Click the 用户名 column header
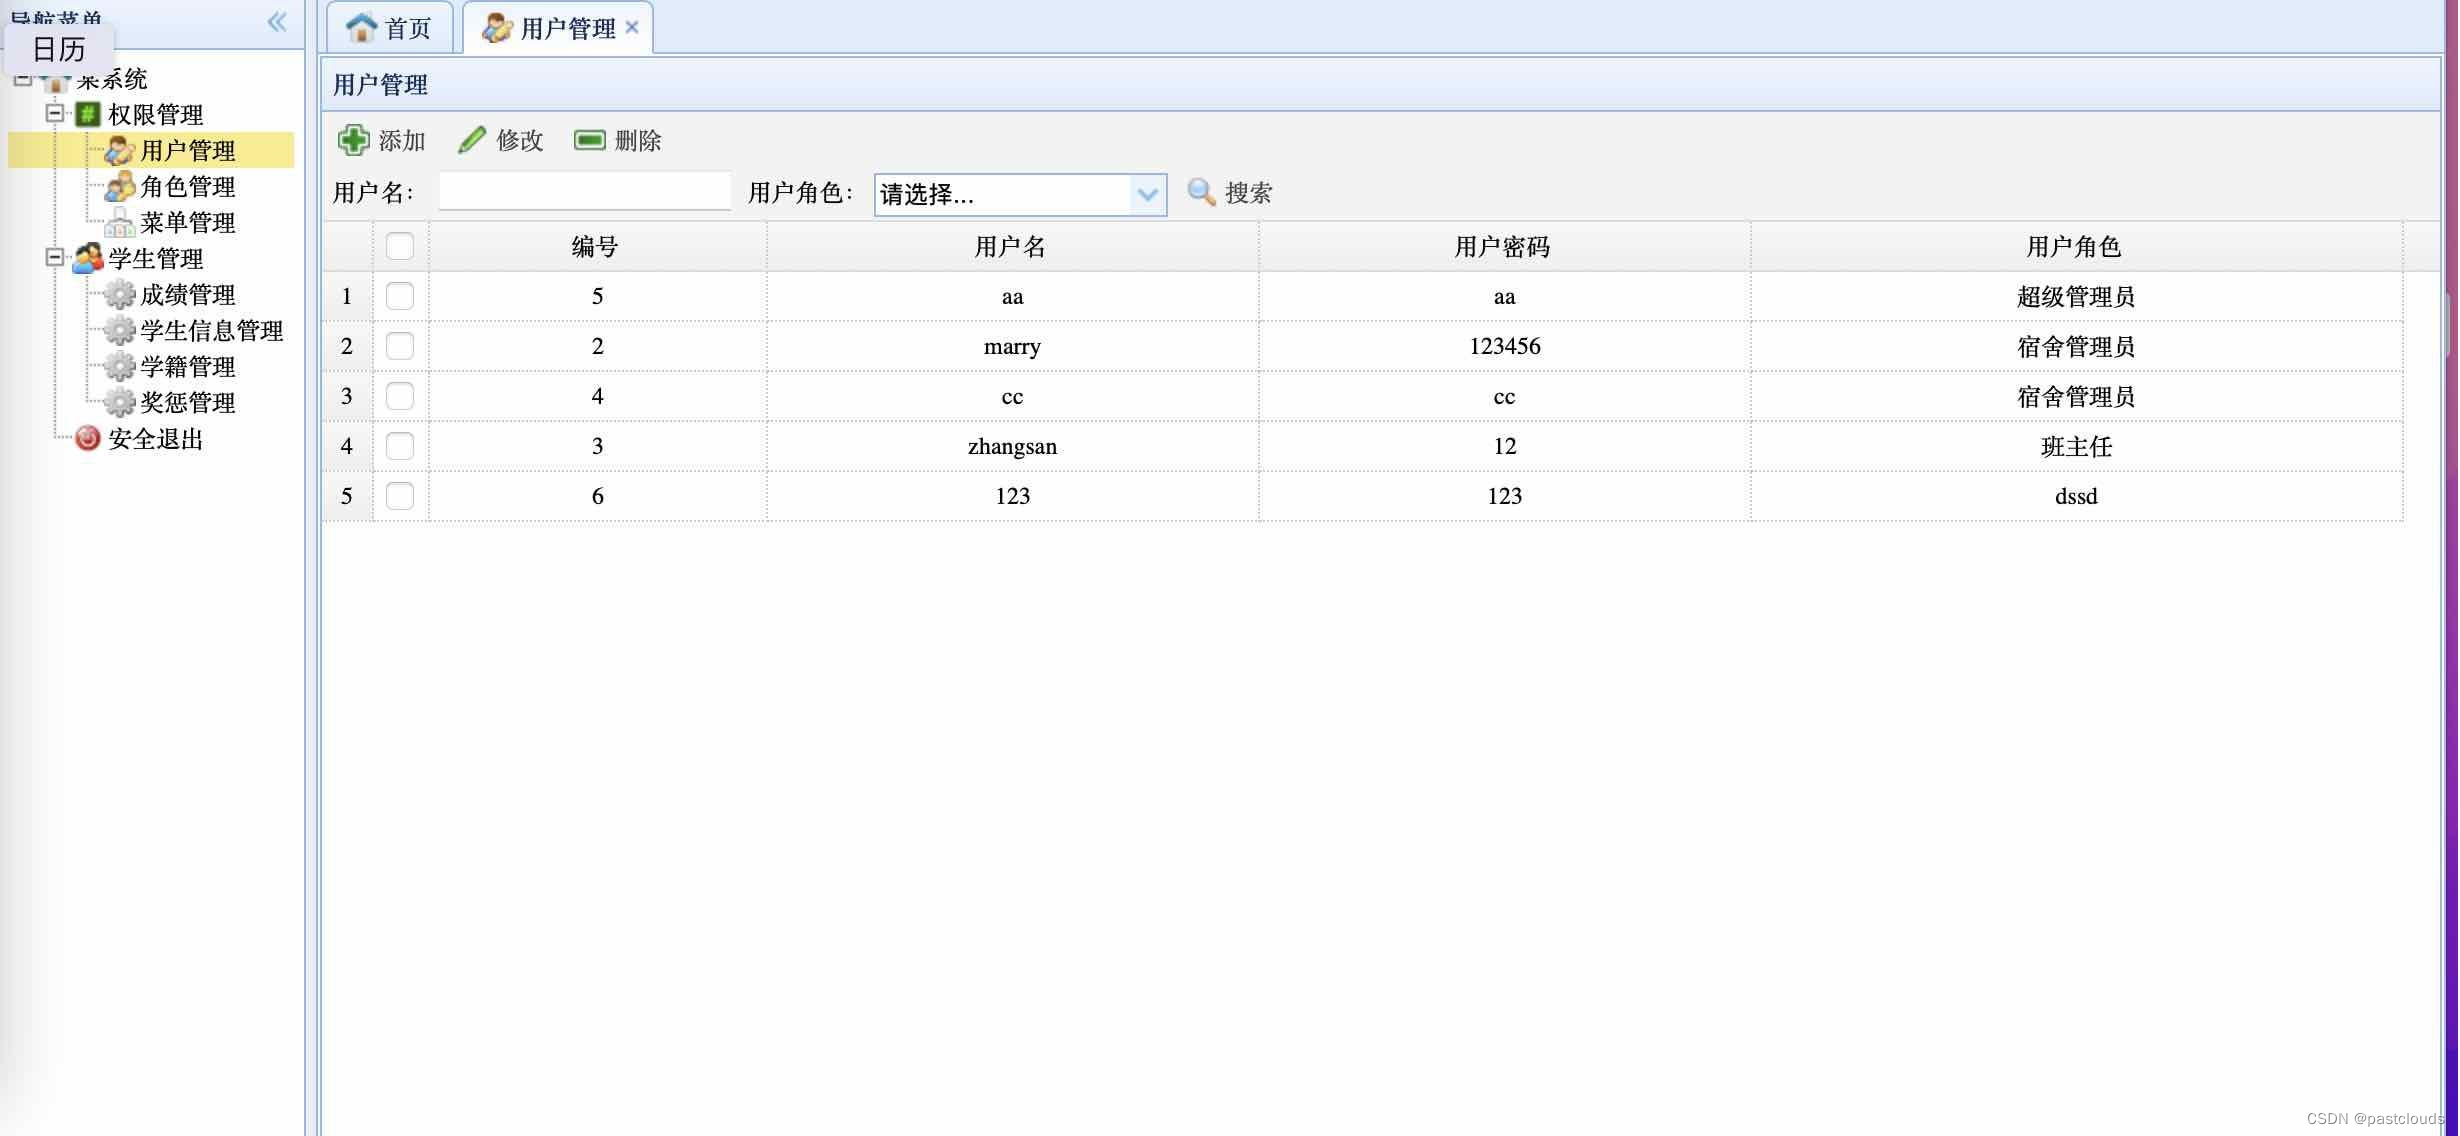The height and width of the screenshot is (1136, 2460). point(1011,246)
